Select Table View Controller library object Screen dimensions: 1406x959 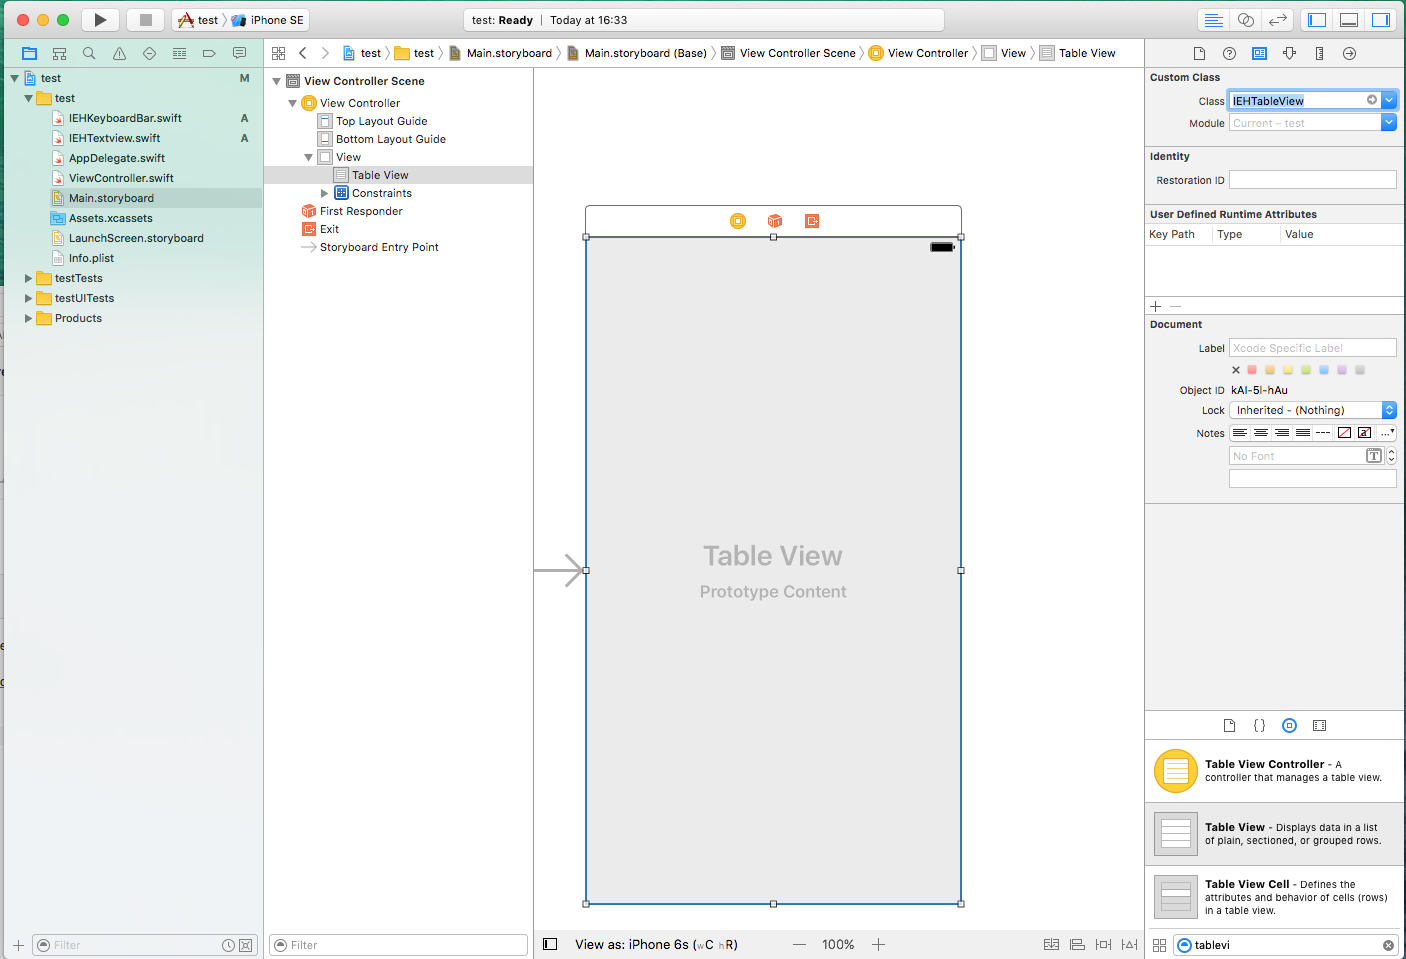[1275, 771]
